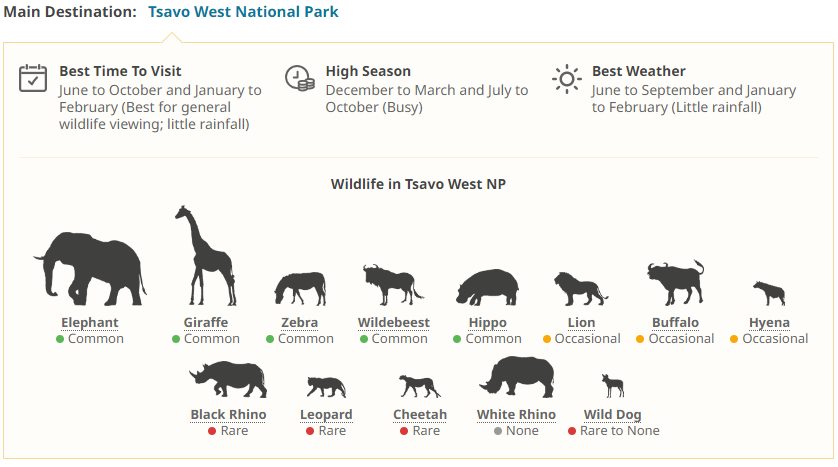
Task: Click the green Common dot under Elephant
Action: point(60,339)
